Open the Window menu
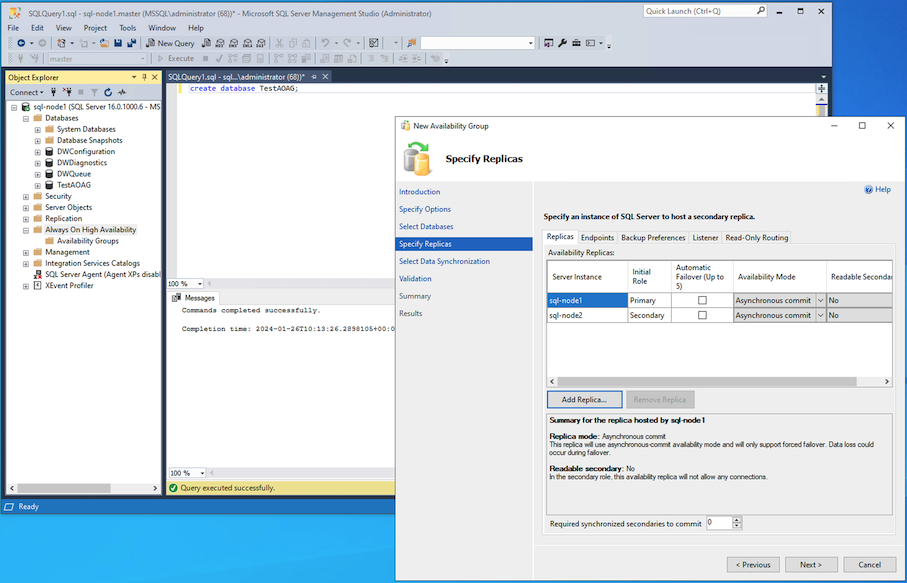Screen dimensions: 907x583 click(162, 28)
